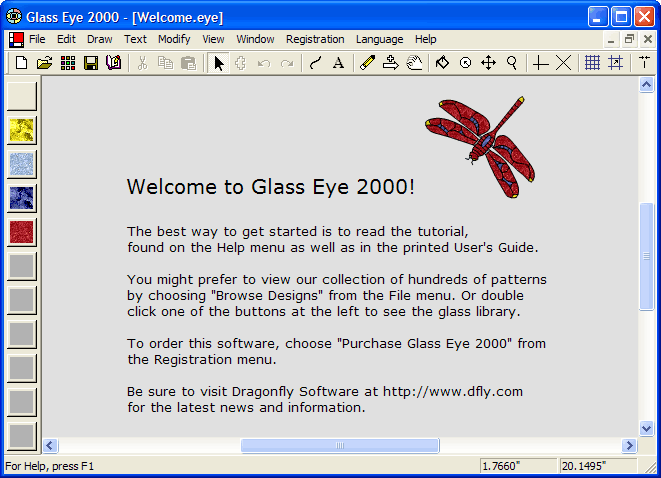The image size is (661, 478).
Task: Click the http://www.dfly.com text
Action: (x=453, y=392)
